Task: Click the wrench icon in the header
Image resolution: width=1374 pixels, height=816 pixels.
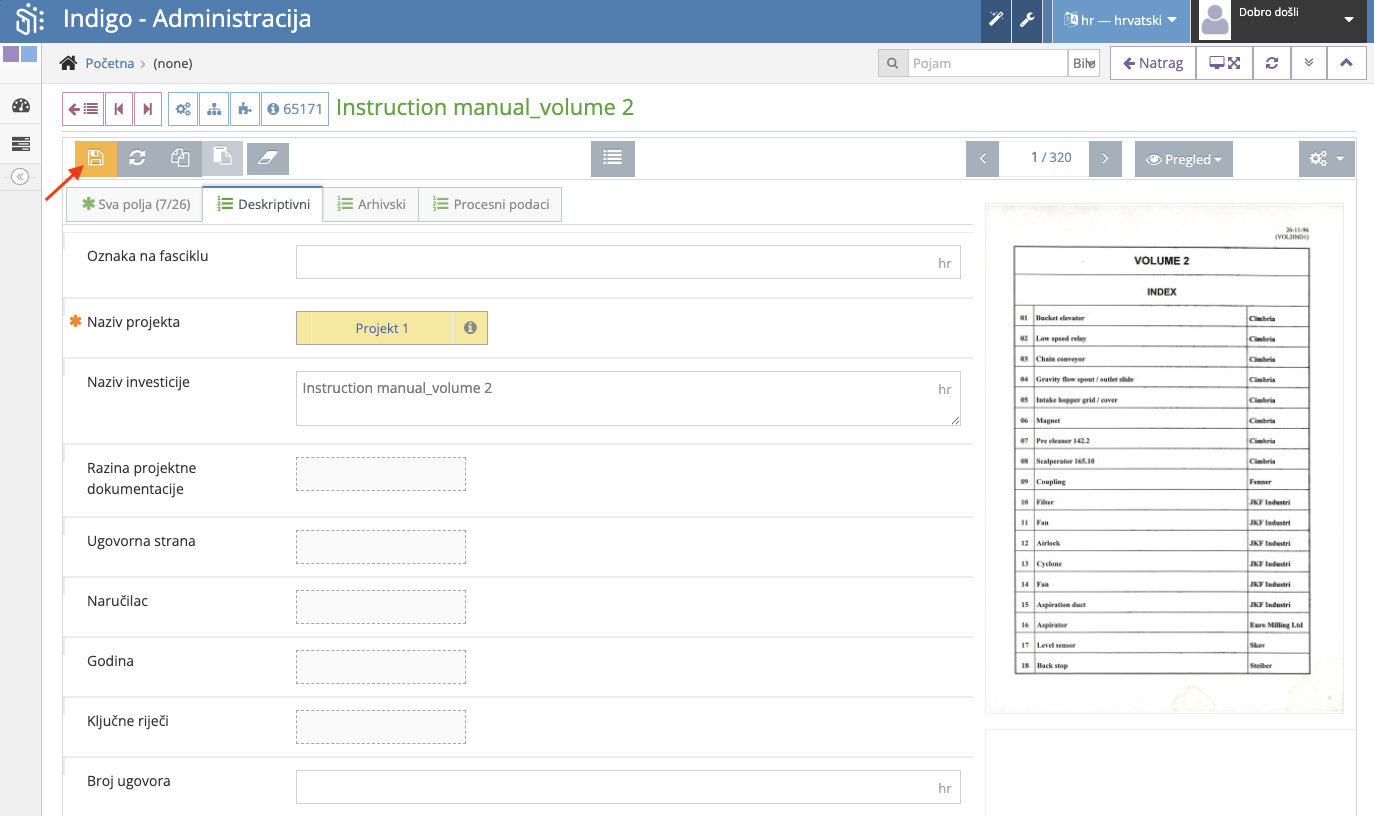Action: 1027,20
